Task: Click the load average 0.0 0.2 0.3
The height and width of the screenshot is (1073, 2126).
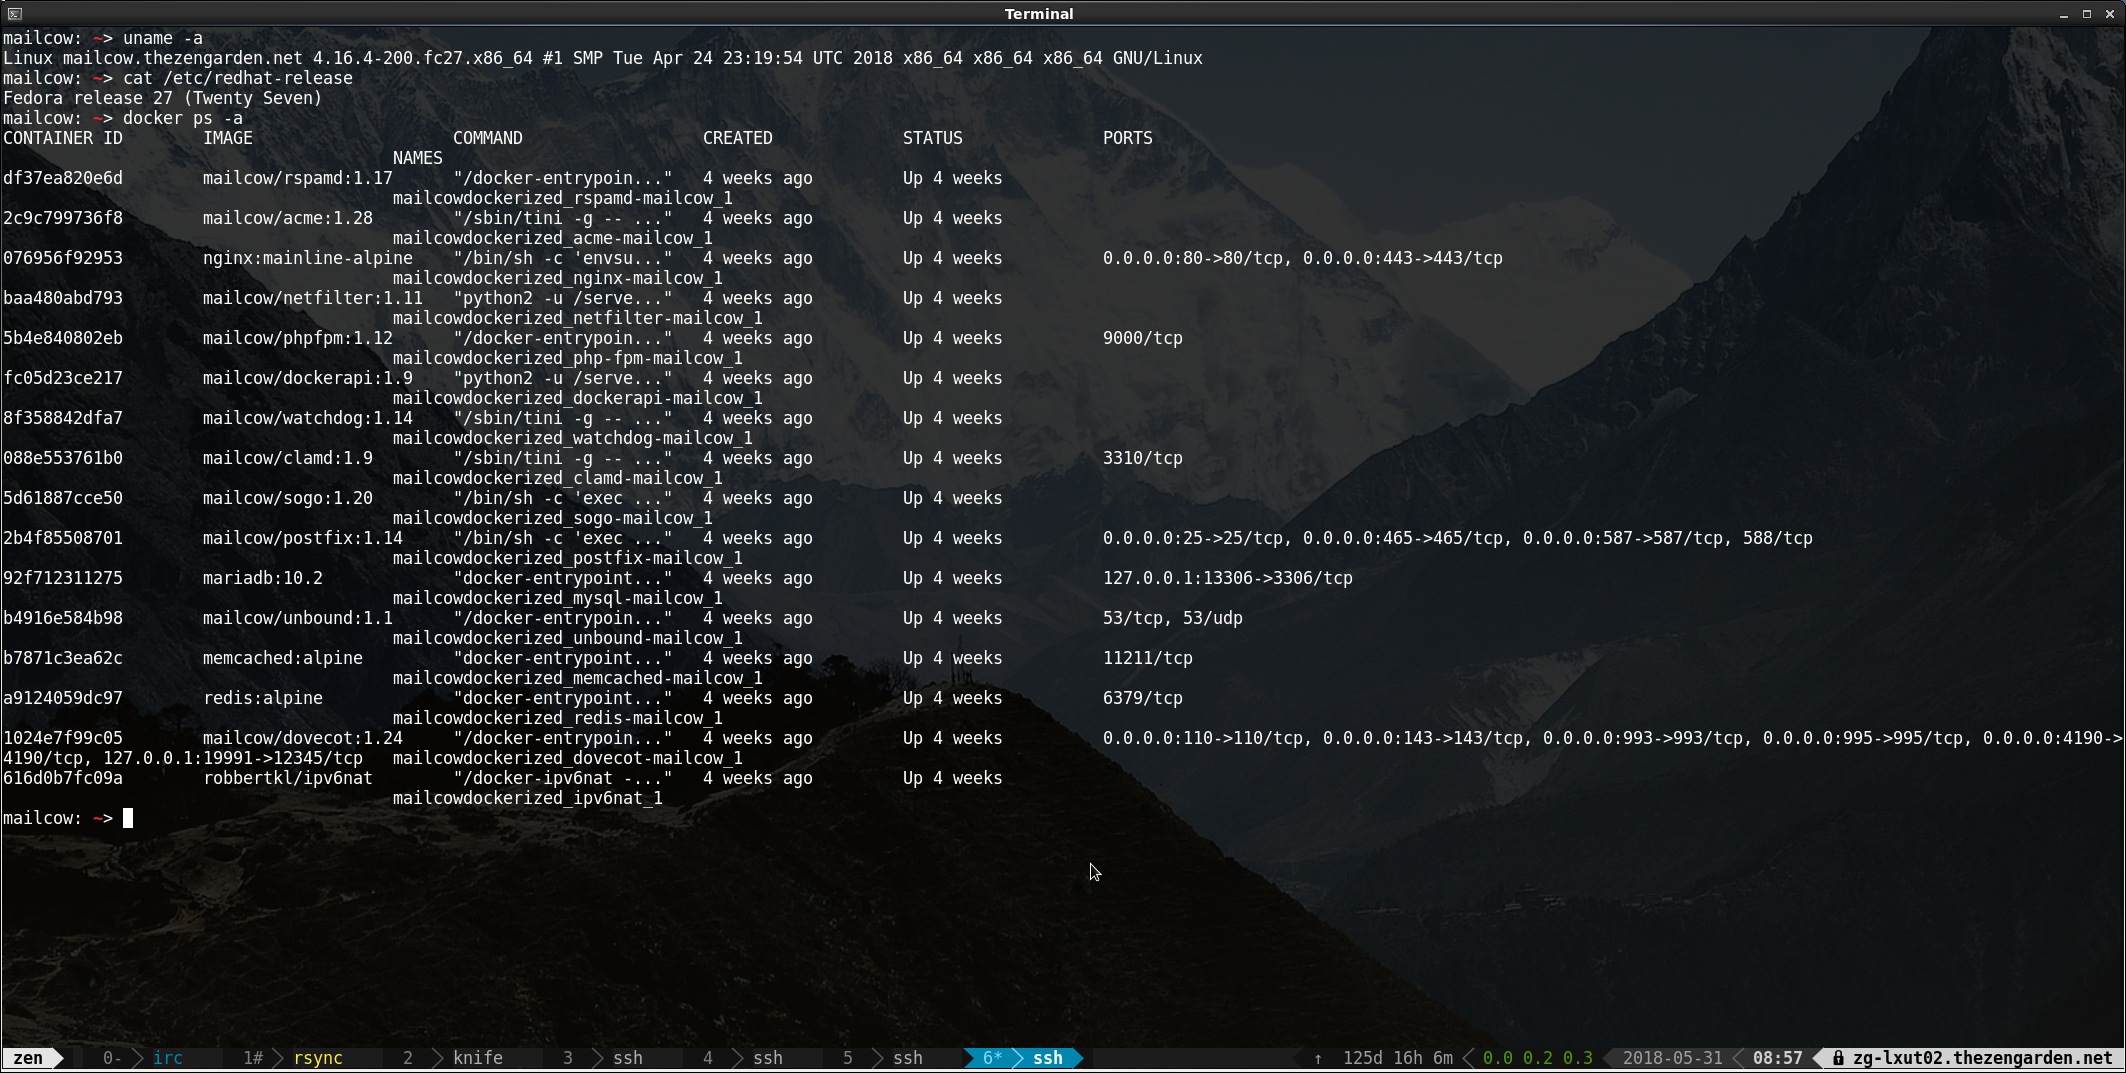Action: click(x=1537, y=1058)
